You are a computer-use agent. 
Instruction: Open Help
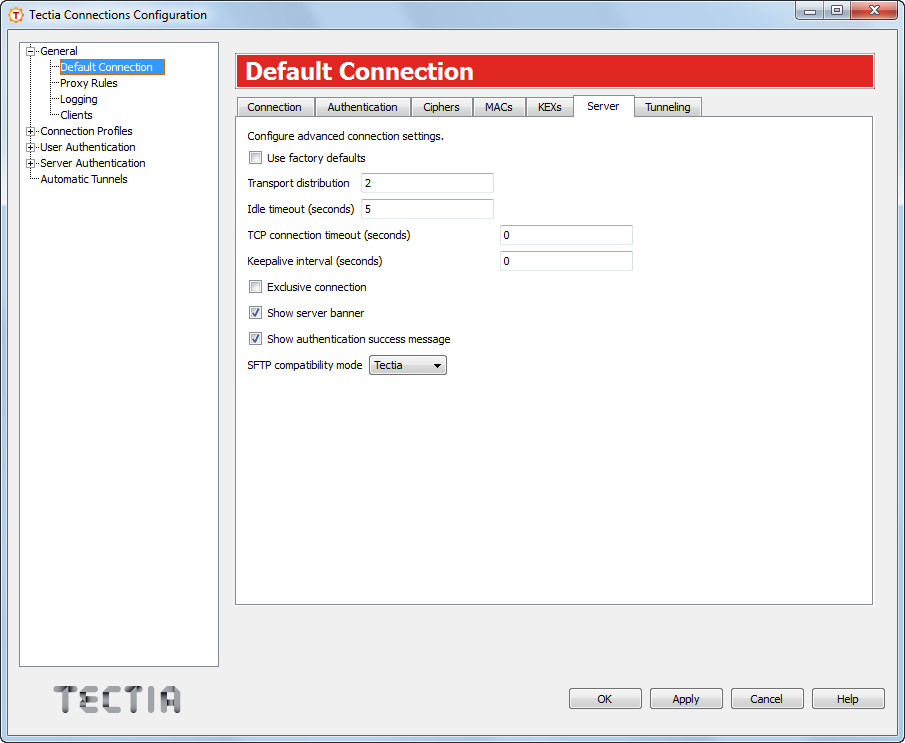848,698
